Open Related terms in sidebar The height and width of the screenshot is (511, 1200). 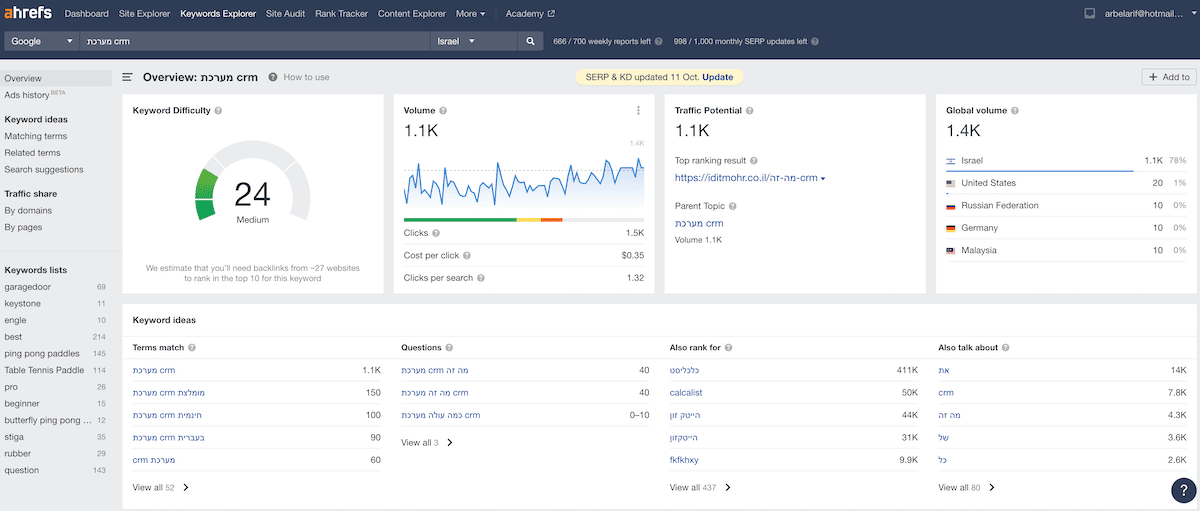pos(32,153)
